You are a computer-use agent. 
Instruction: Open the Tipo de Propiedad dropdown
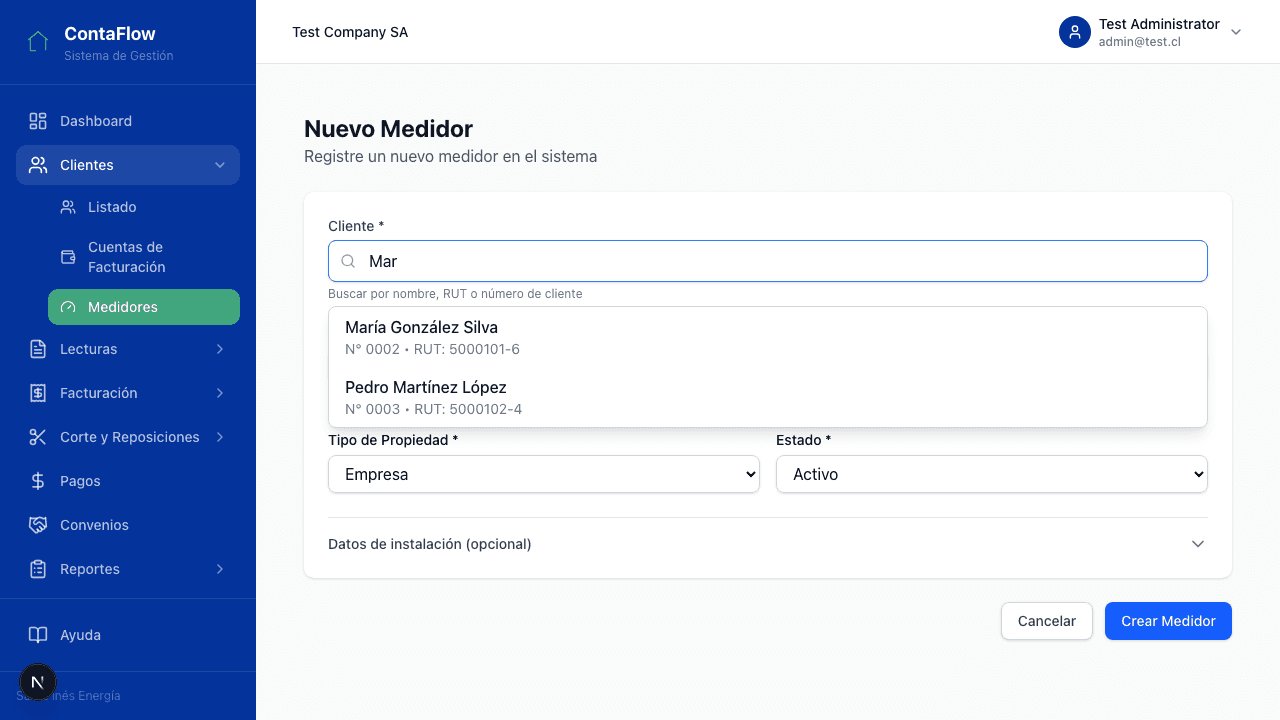tap(544, 474)
